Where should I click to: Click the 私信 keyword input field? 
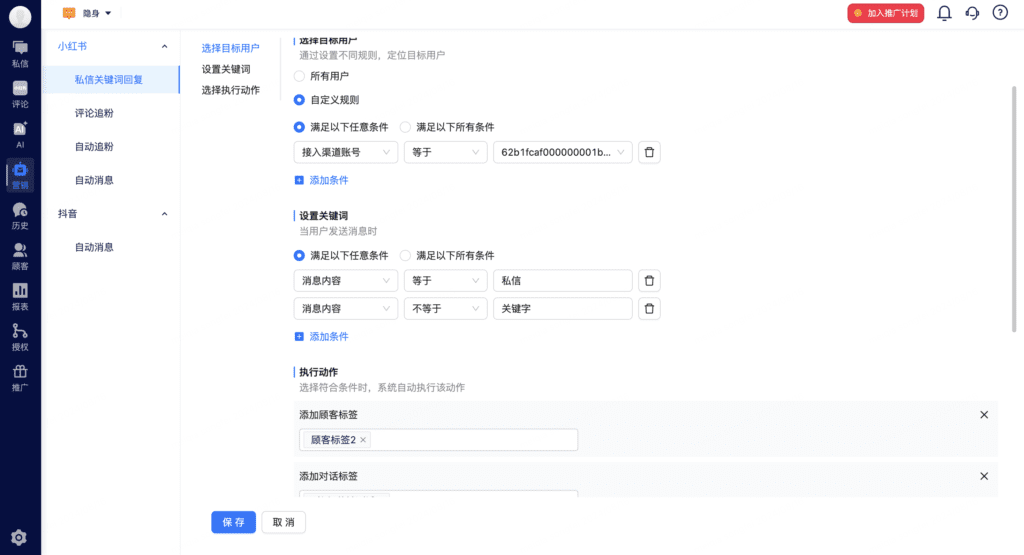coord(562,281)
